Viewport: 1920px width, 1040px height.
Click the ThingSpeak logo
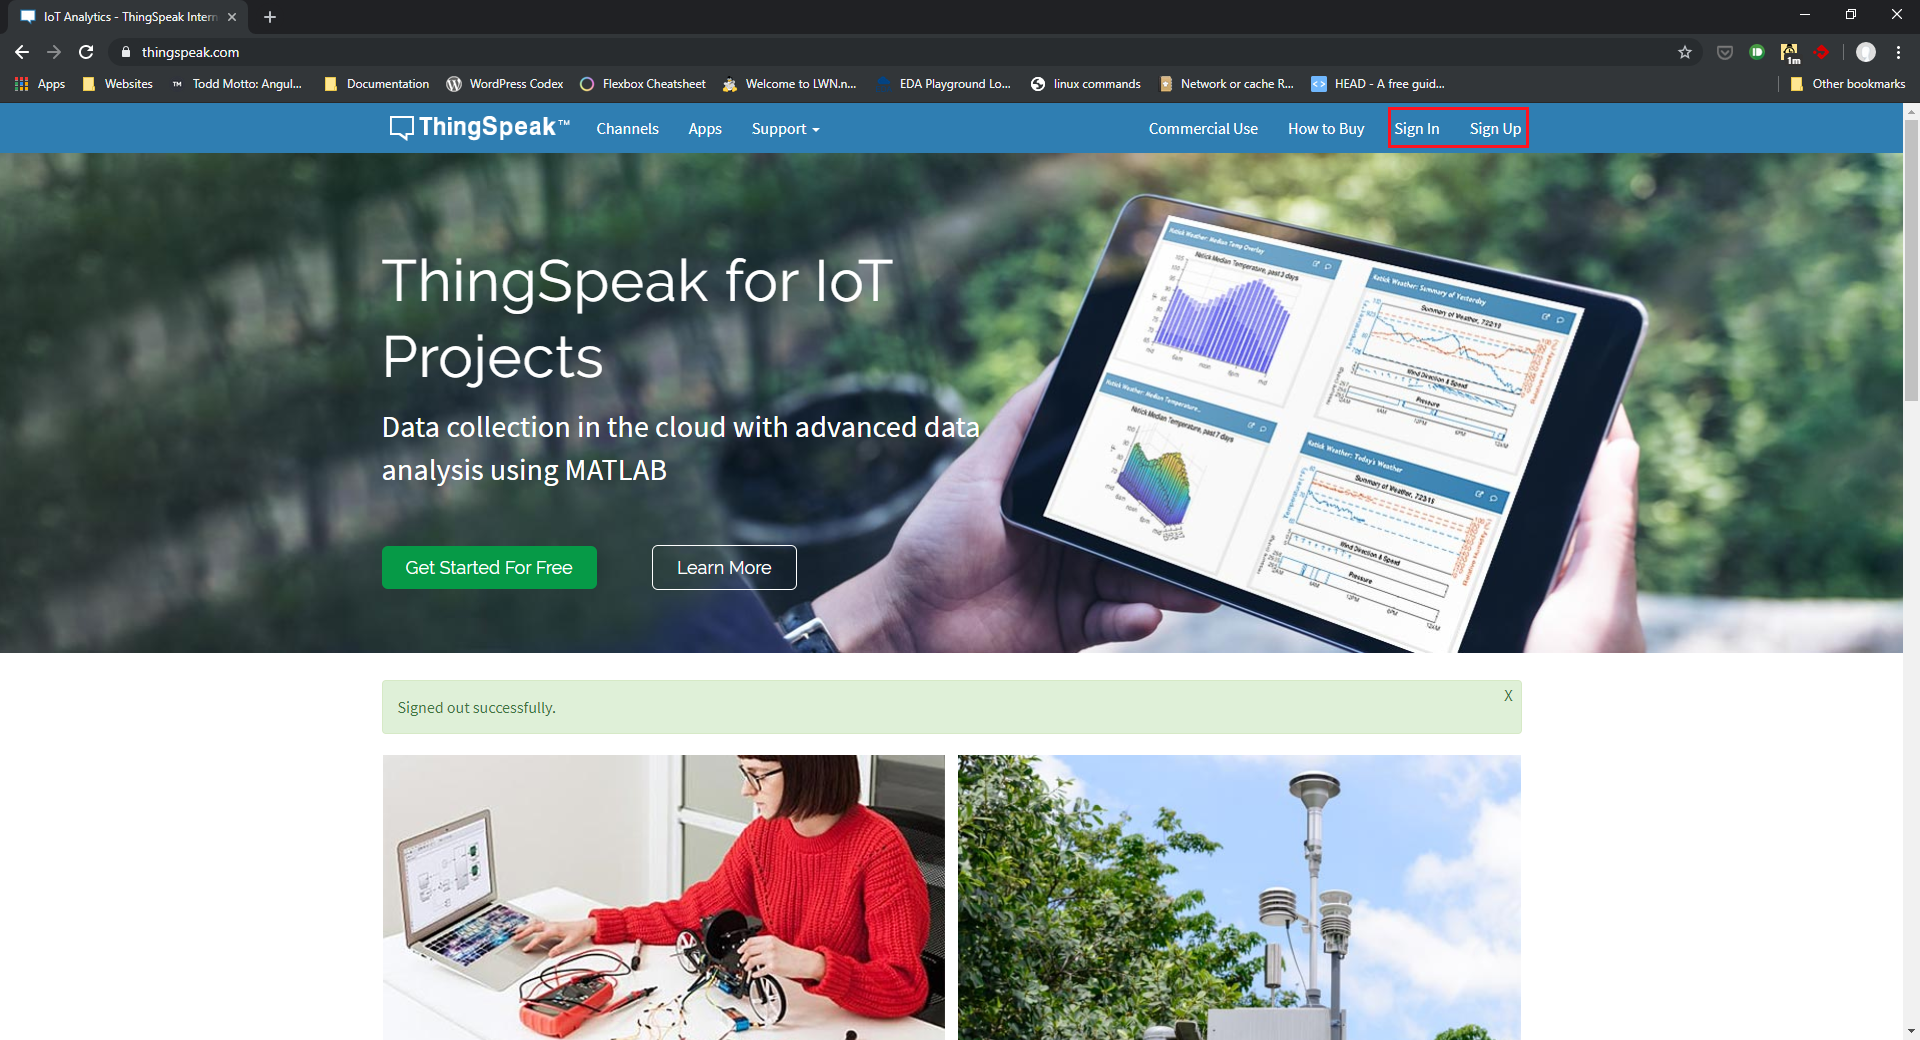pyautogui.click(x=479, y=128)
